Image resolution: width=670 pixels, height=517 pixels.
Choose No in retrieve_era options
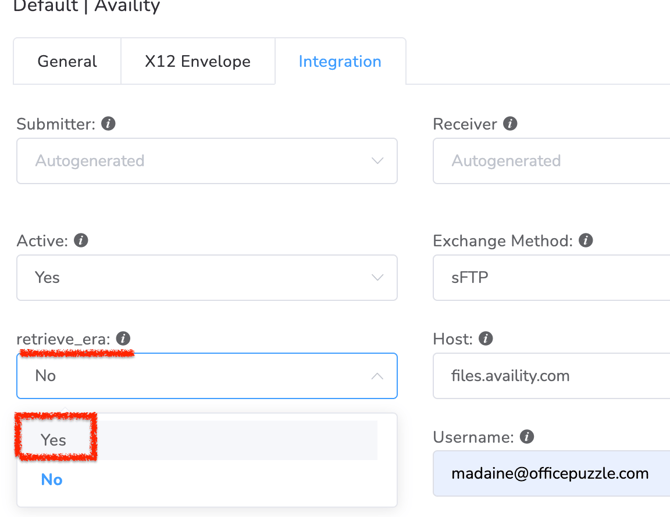point(52,480)
